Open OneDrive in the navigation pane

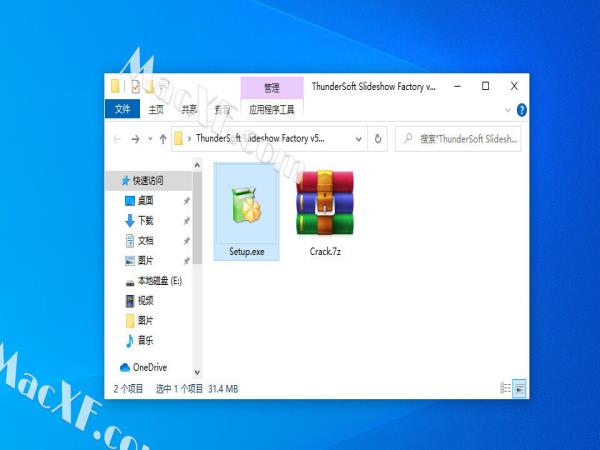point(150,367)
